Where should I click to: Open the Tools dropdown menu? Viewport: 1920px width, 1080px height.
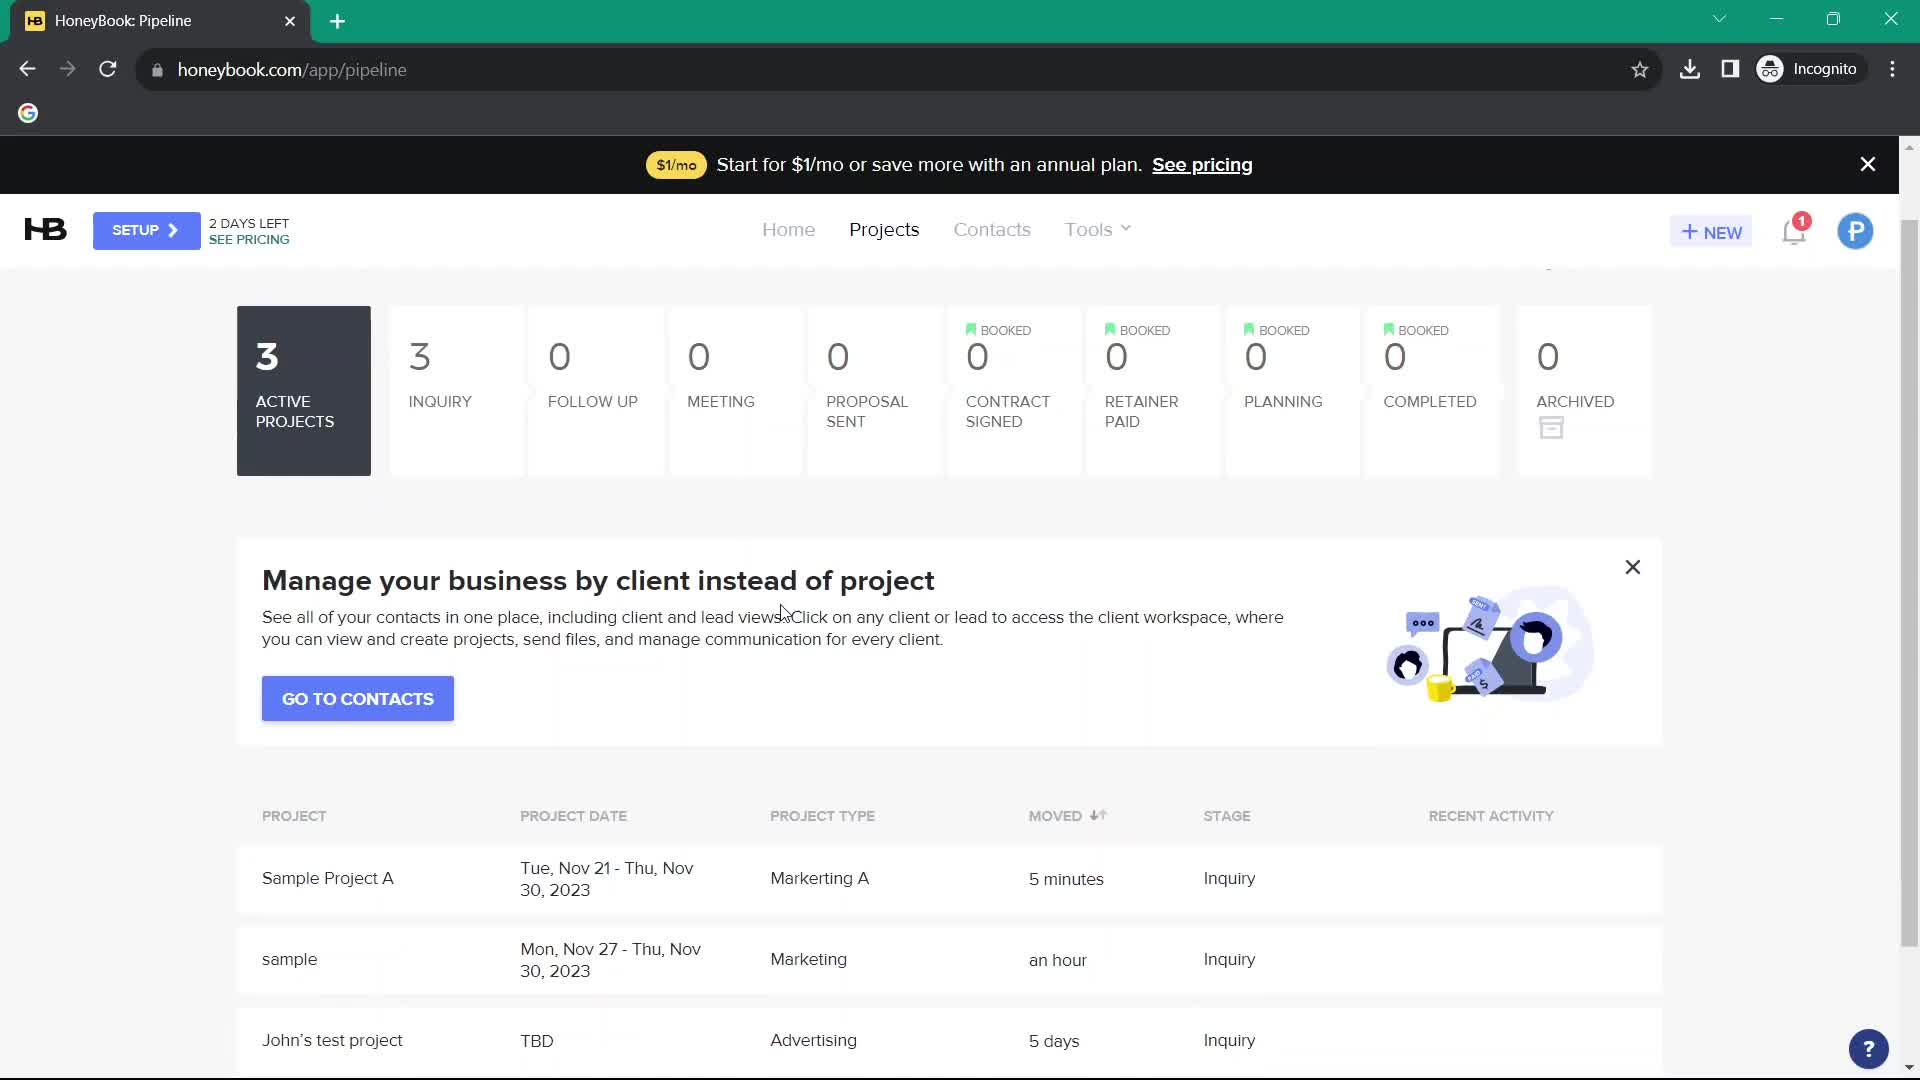coord(1097,231)
